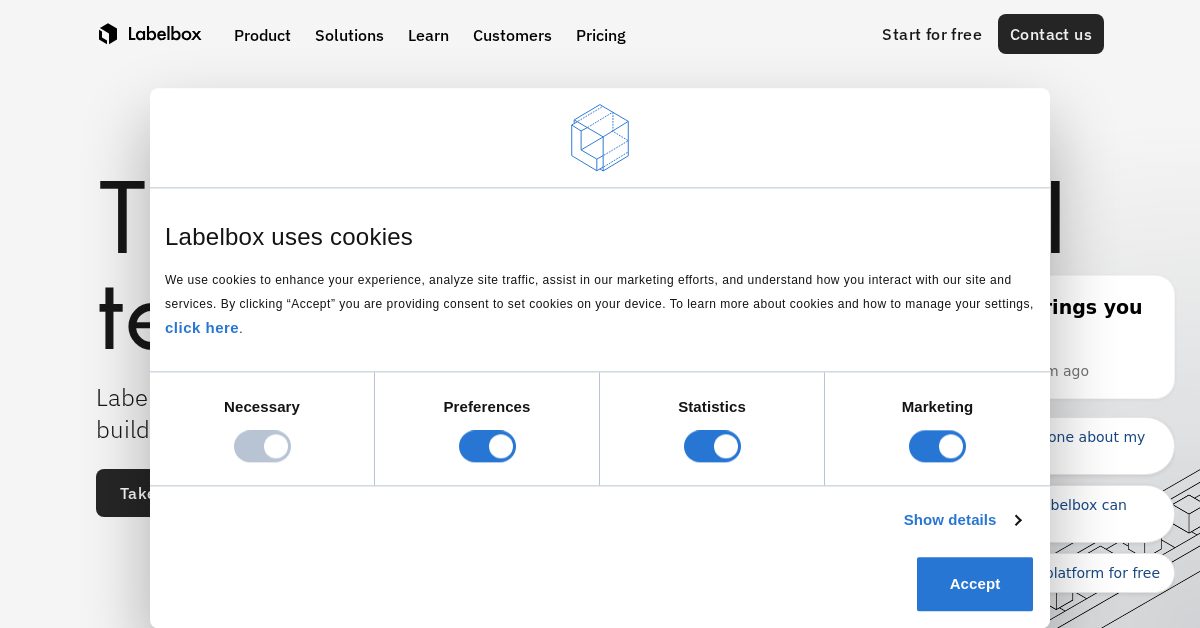Click the 'Preferences' category label
Screen dimensions: 1200x628
[x=487, y=406]
